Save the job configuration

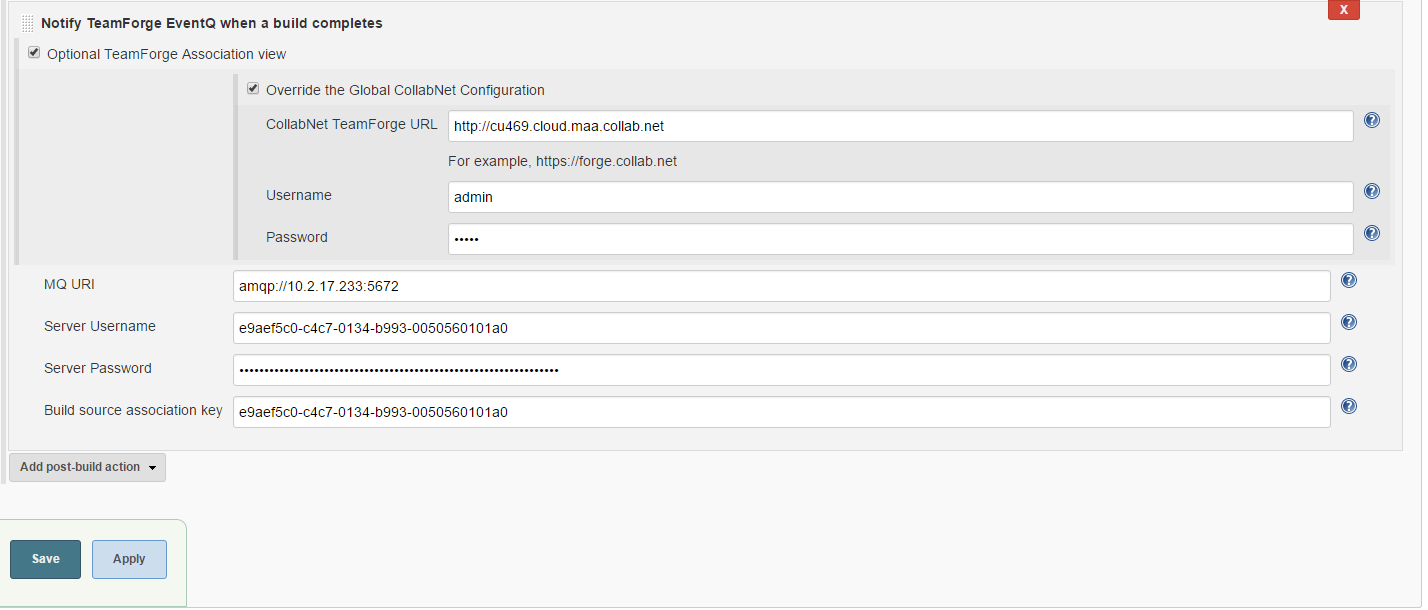[x=45, y=559]
